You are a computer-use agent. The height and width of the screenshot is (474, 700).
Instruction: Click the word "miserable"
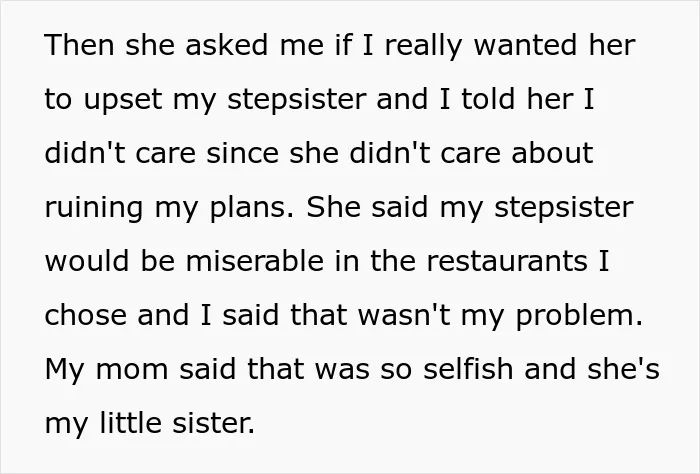coord(255,261)
